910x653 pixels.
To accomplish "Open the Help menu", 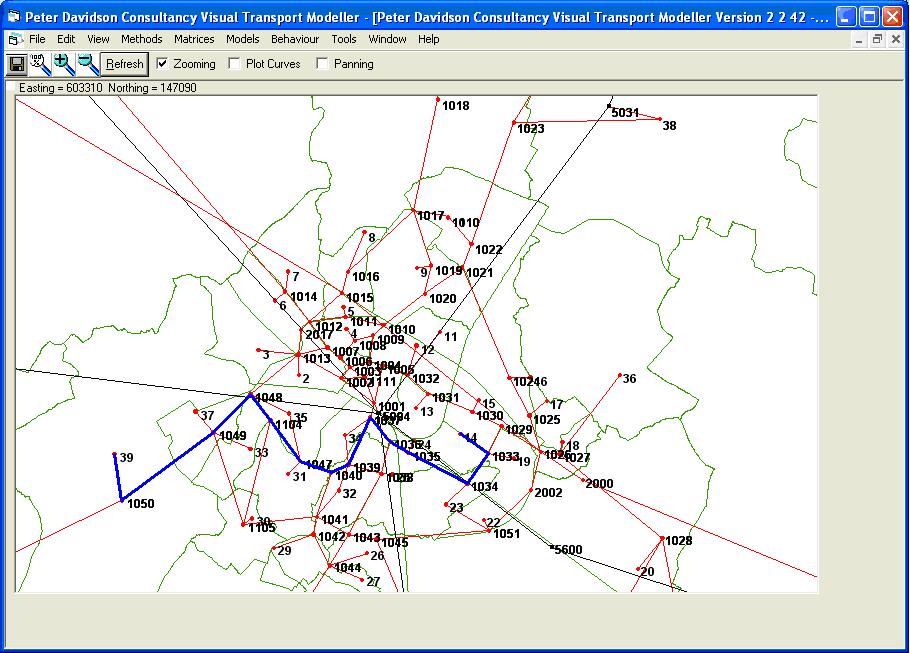I will tap(428, 39).
